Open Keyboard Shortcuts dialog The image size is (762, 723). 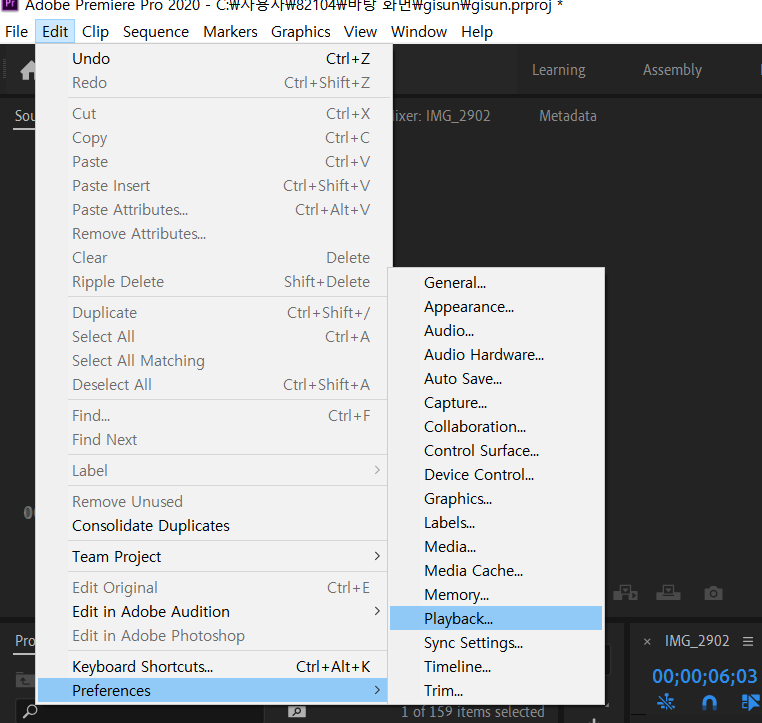tap(213, 667)
